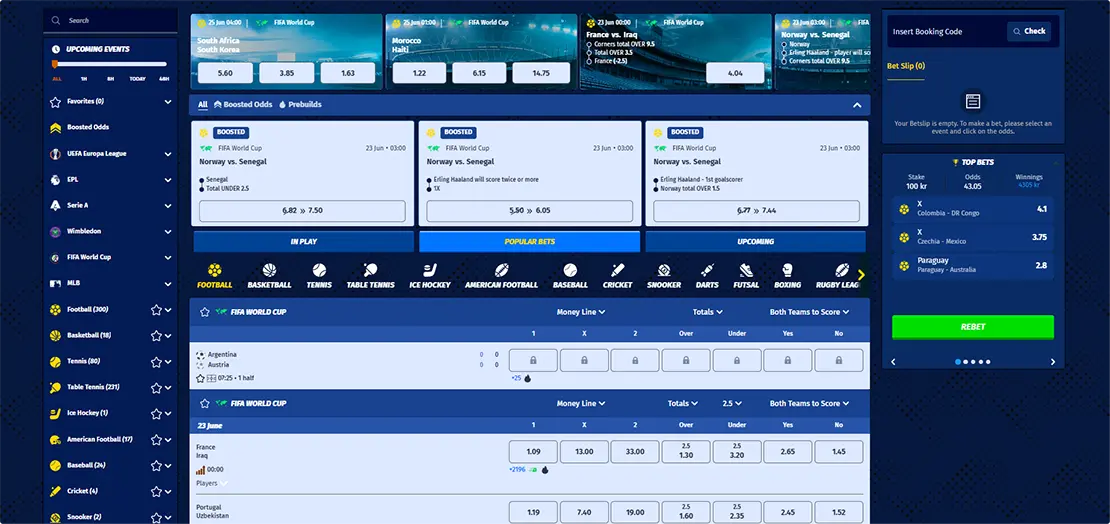Click the live scoreboard icon under Argentina Austria
The image size is (1110, 524).
pyautogui.click(x=211, y=379)
